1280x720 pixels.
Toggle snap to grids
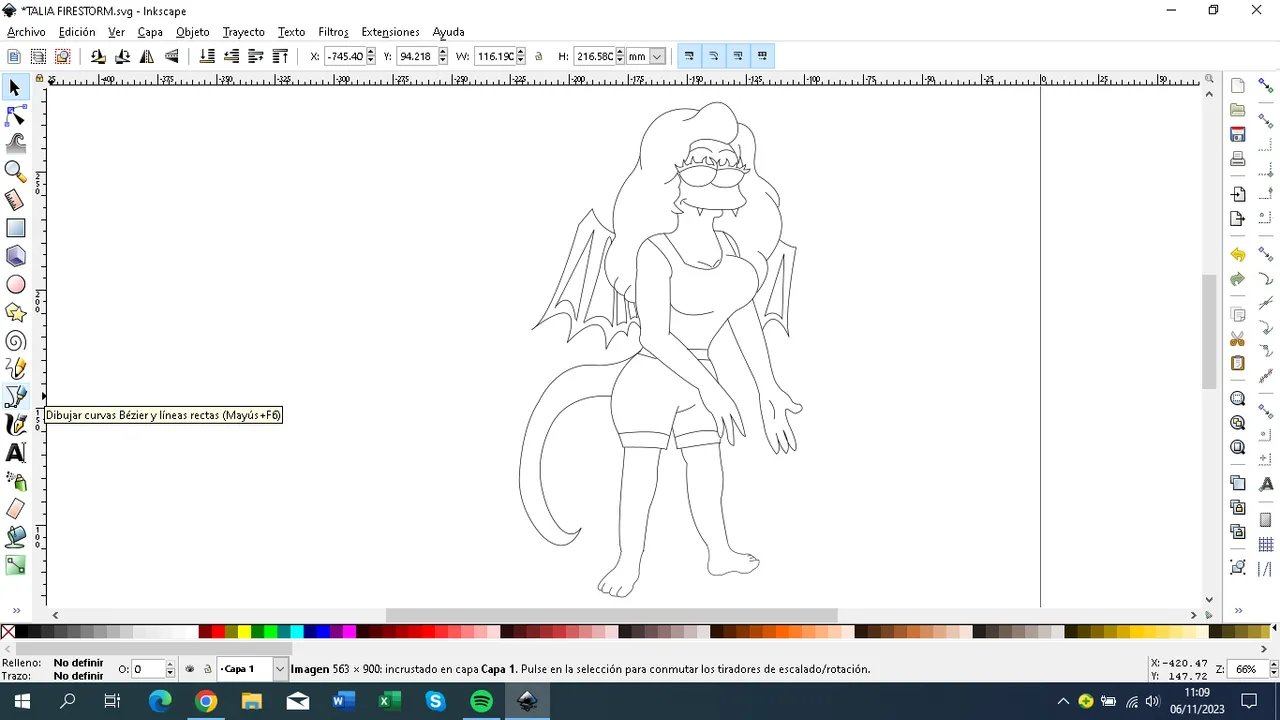click(1265, 546)
